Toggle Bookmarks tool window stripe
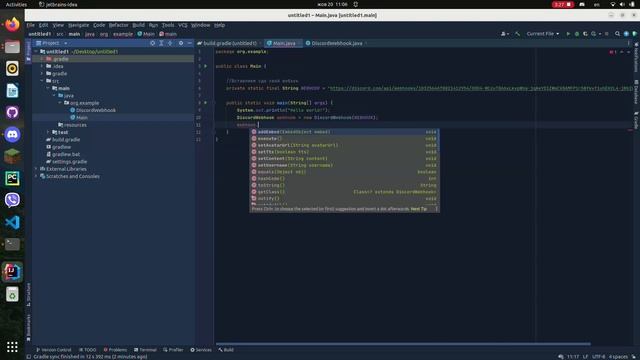Viewport: 640px width, 360px height. coord(28,328)
